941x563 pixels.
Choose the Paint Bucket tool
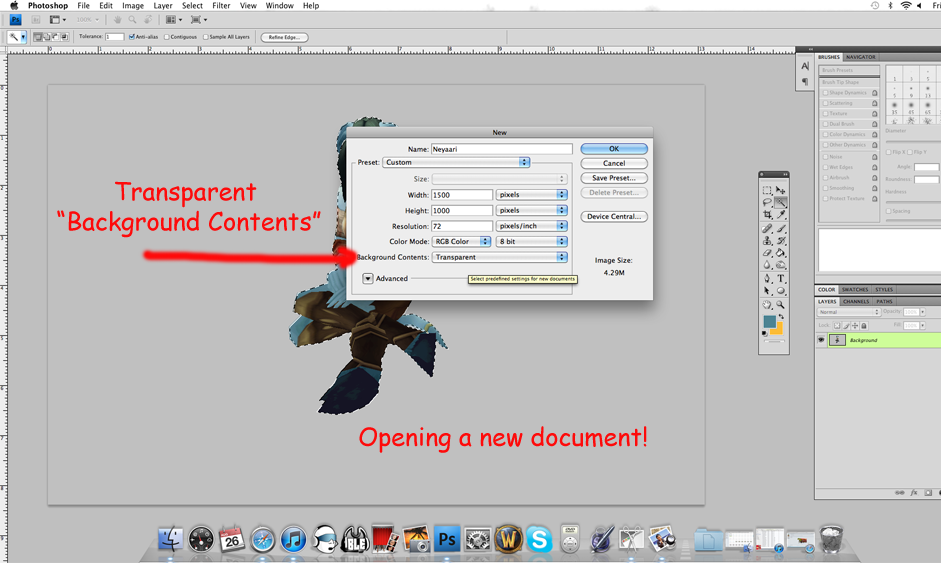pyautogui.click(x=781, y=254)
